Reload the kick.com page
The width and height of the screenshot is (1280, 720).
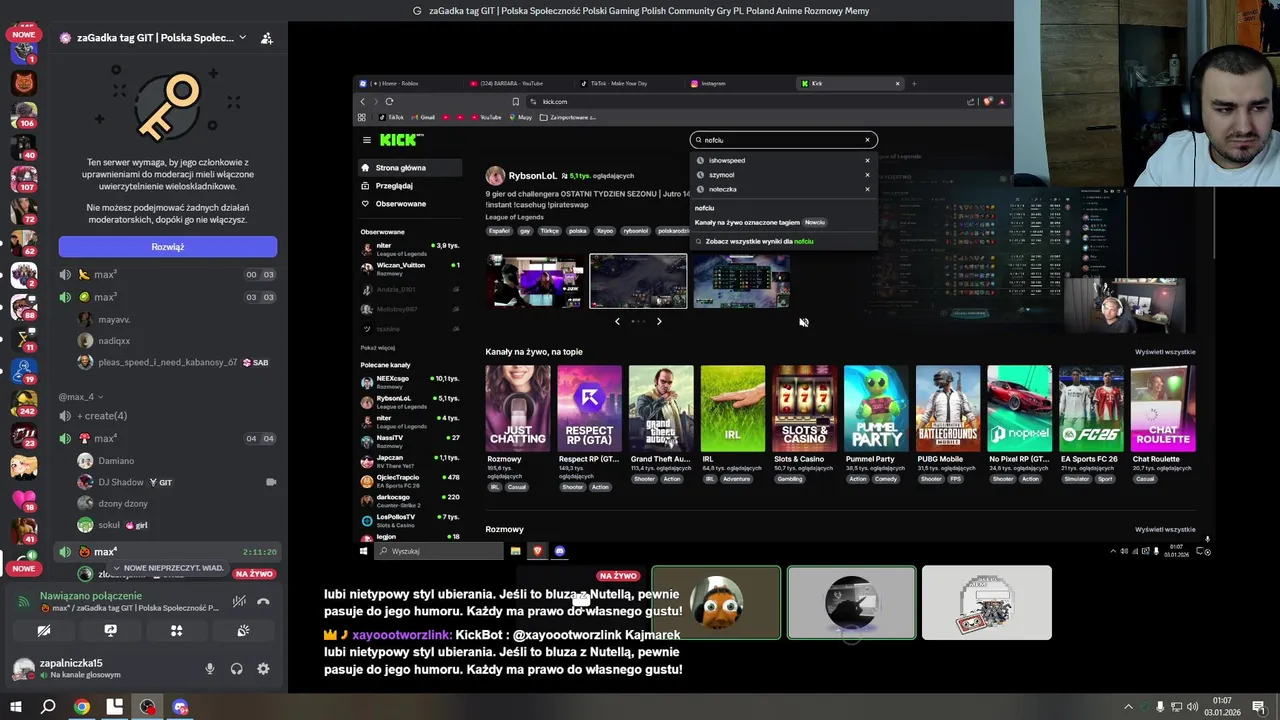pyautogui.click(x=389, y=101)
